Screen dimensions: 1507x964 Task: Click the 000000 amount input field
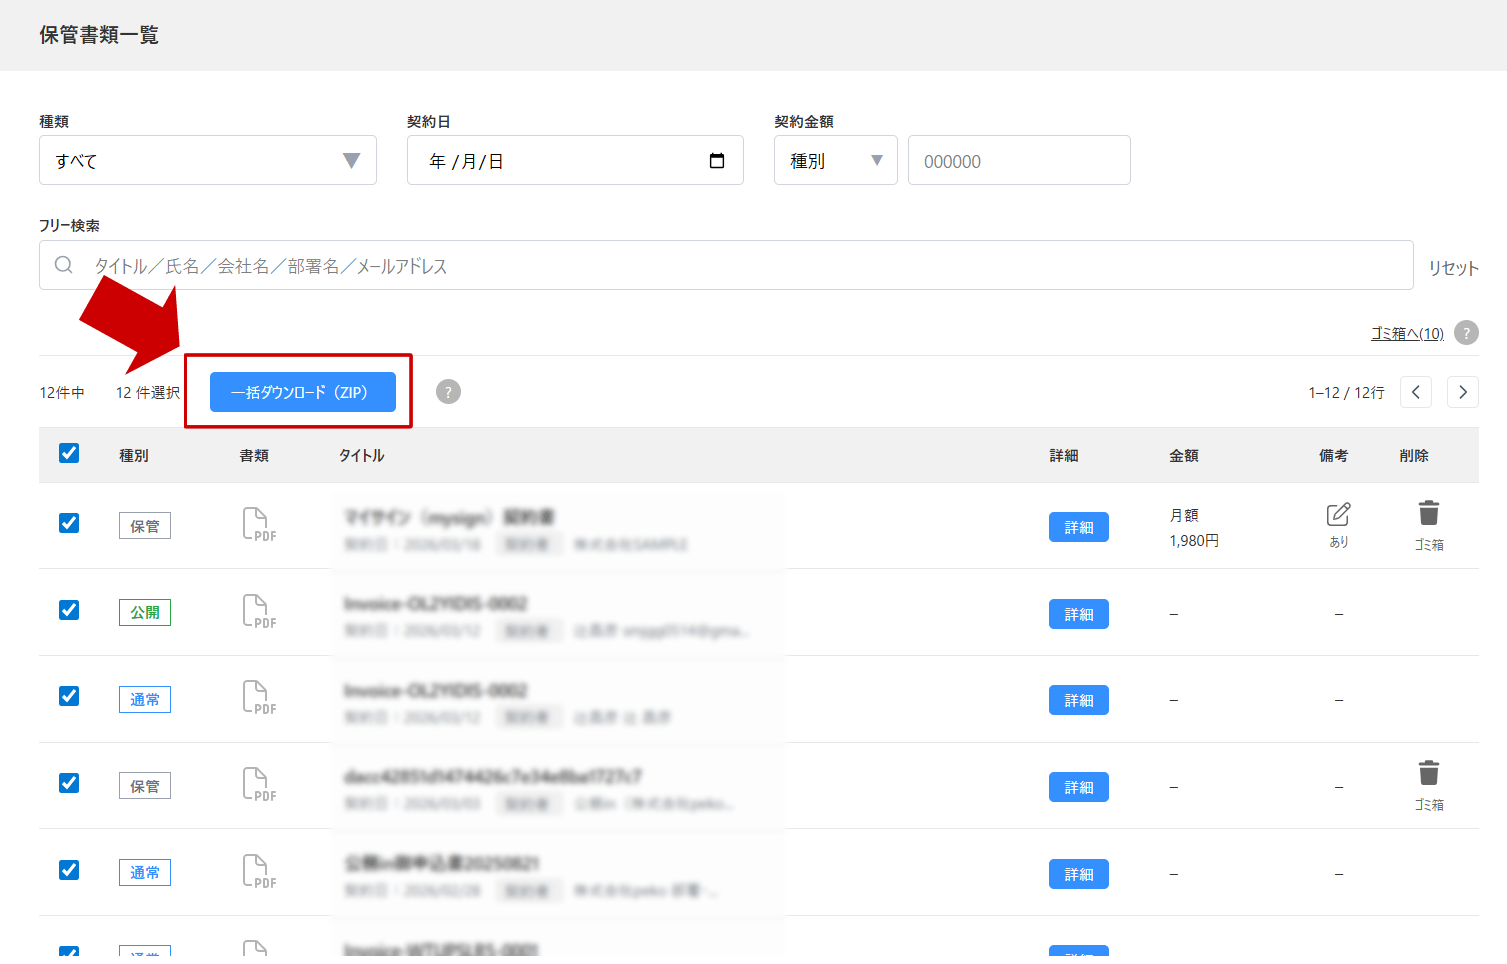[1018, 160]
